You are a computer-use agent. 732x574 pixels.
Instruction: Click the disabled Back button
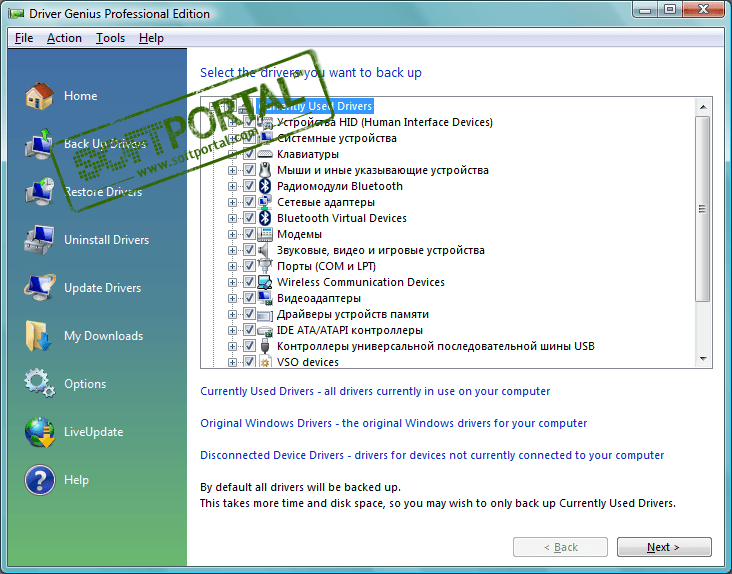click(560, 547)
